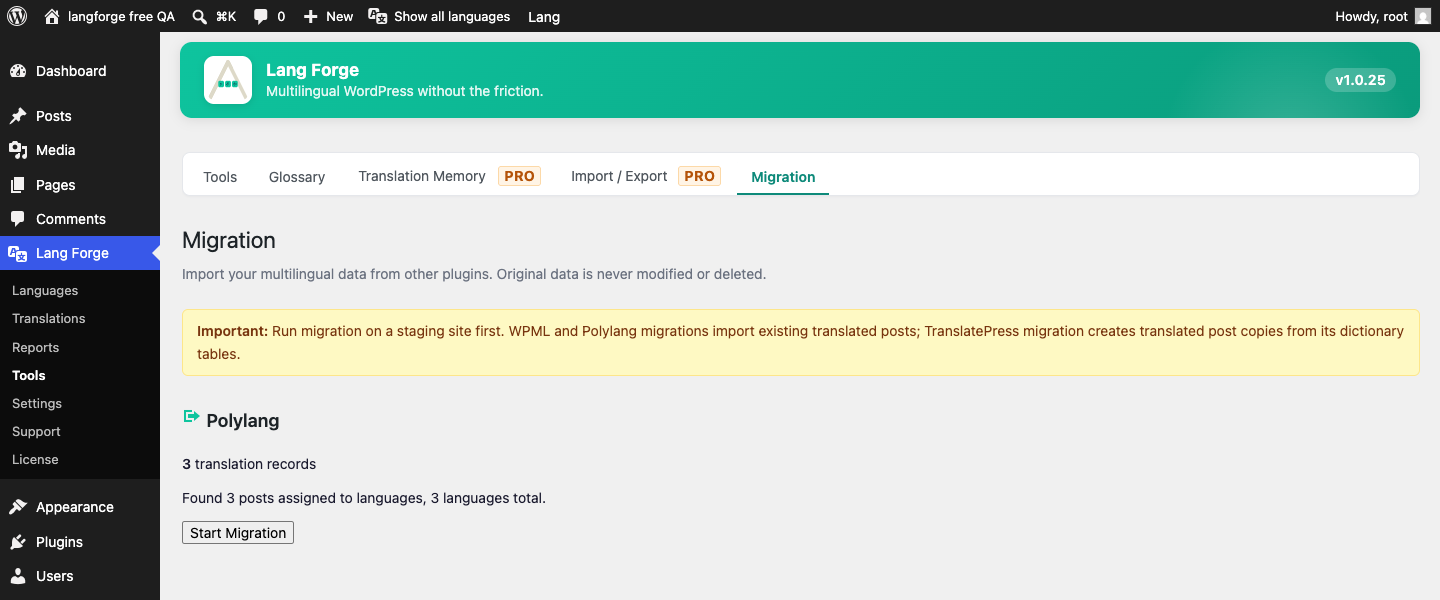Open the comments bubble icon in admin bar
Viewport: 1440px width, 600px height.
260,17
